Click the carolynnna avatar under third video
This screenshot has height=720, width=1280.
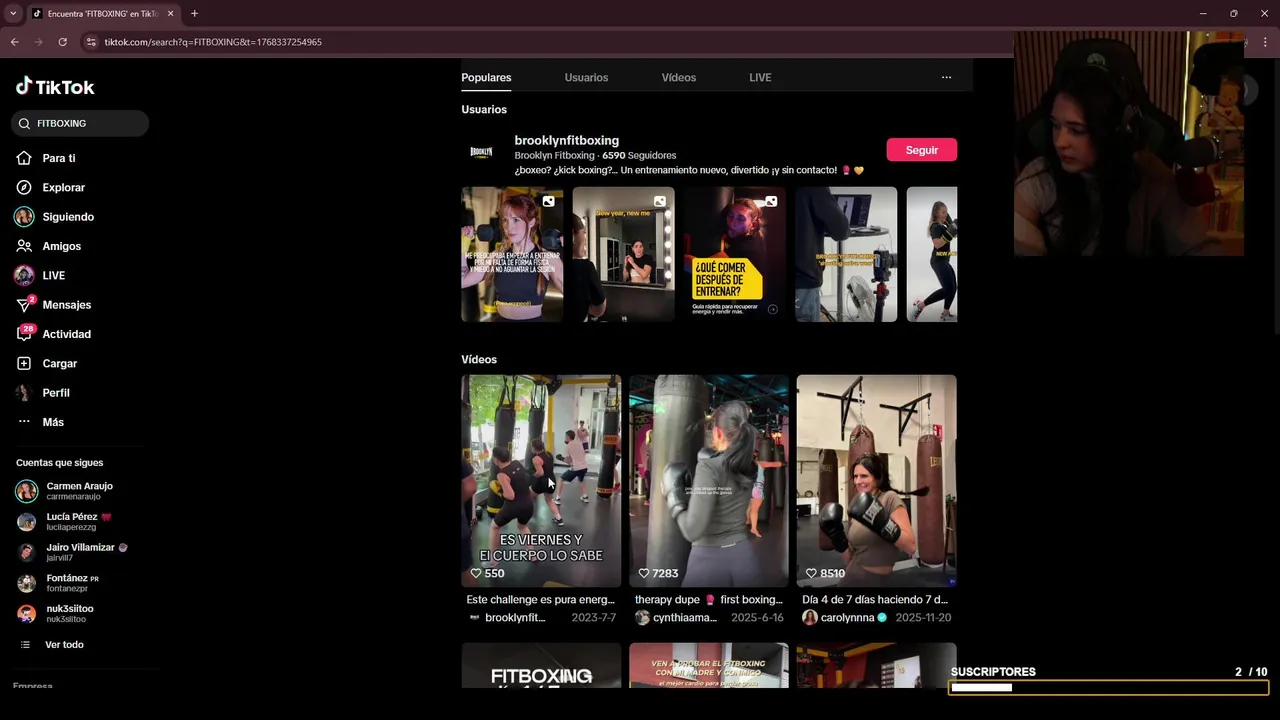pos(810,618)
